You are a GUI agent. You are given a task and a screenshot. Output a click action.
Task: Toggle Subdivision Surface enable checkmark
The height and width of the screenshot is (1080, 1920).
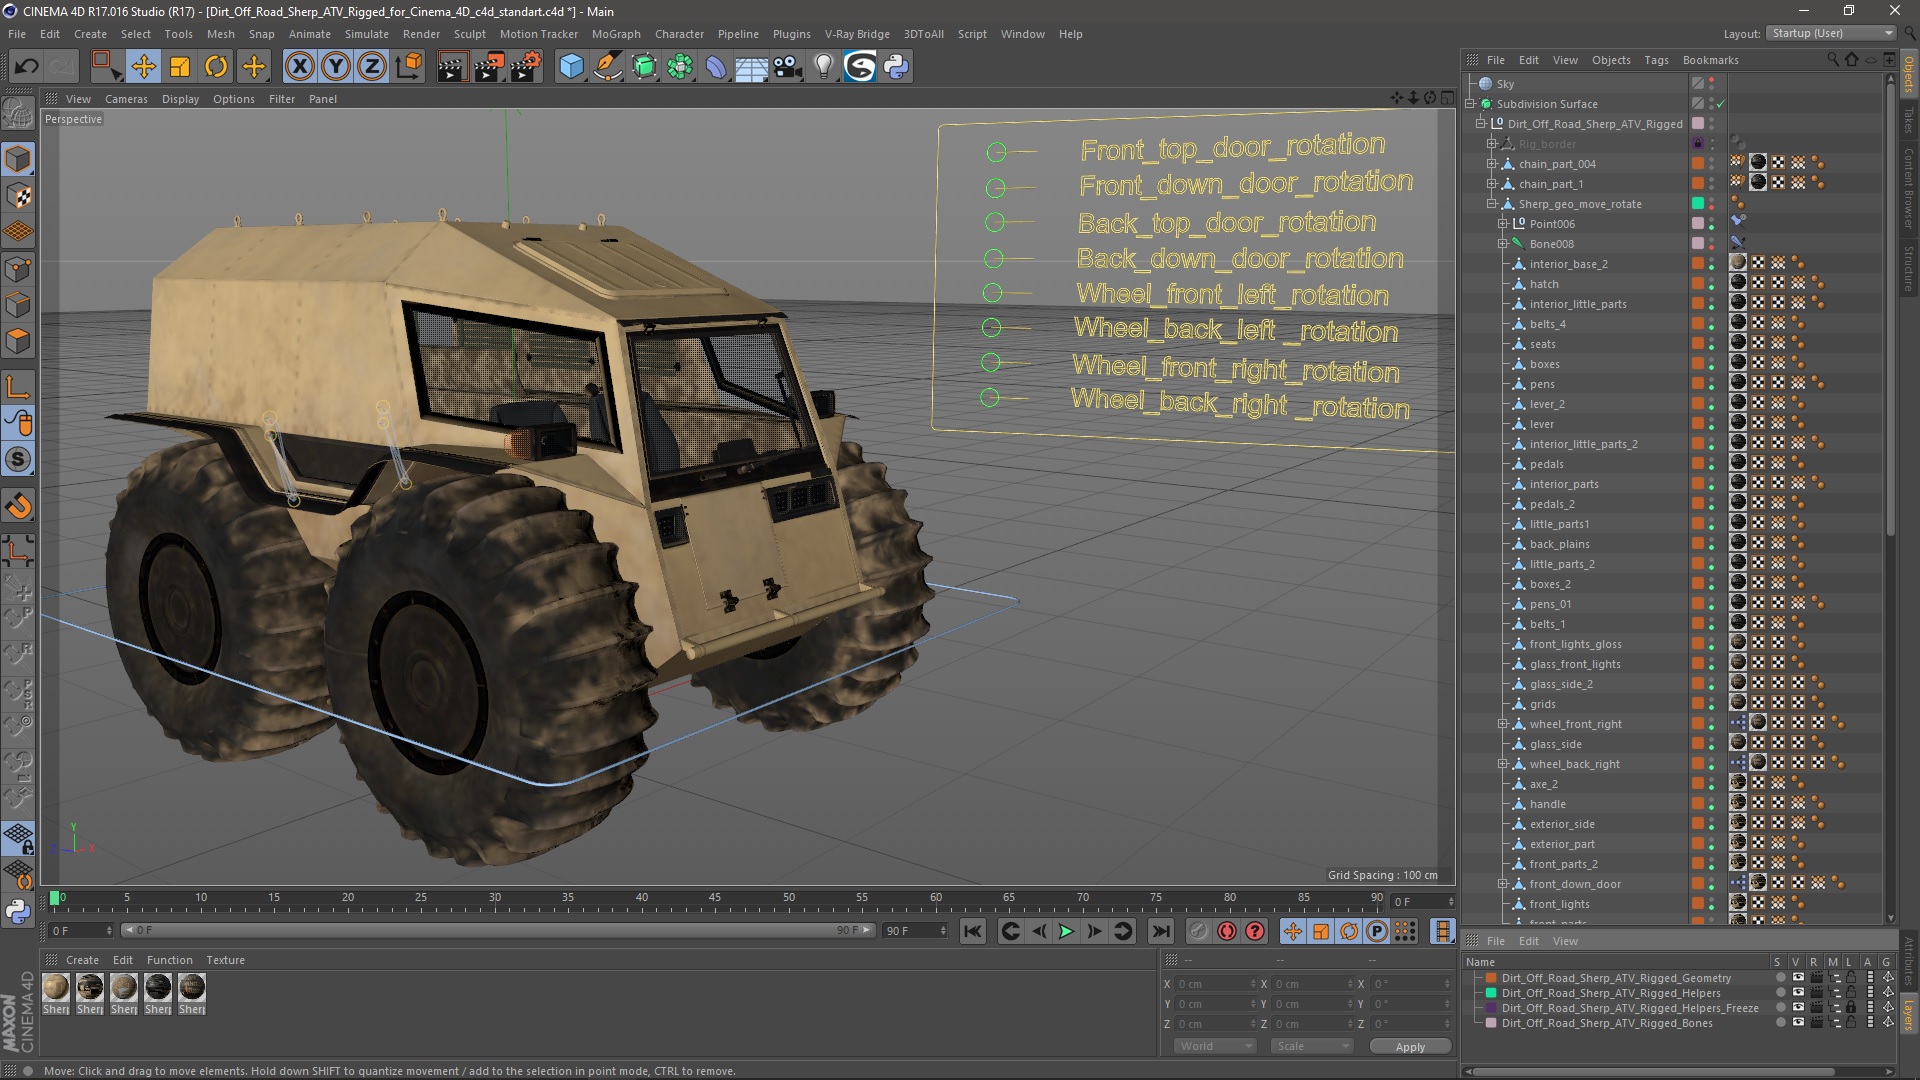[x=1720, y=104]
